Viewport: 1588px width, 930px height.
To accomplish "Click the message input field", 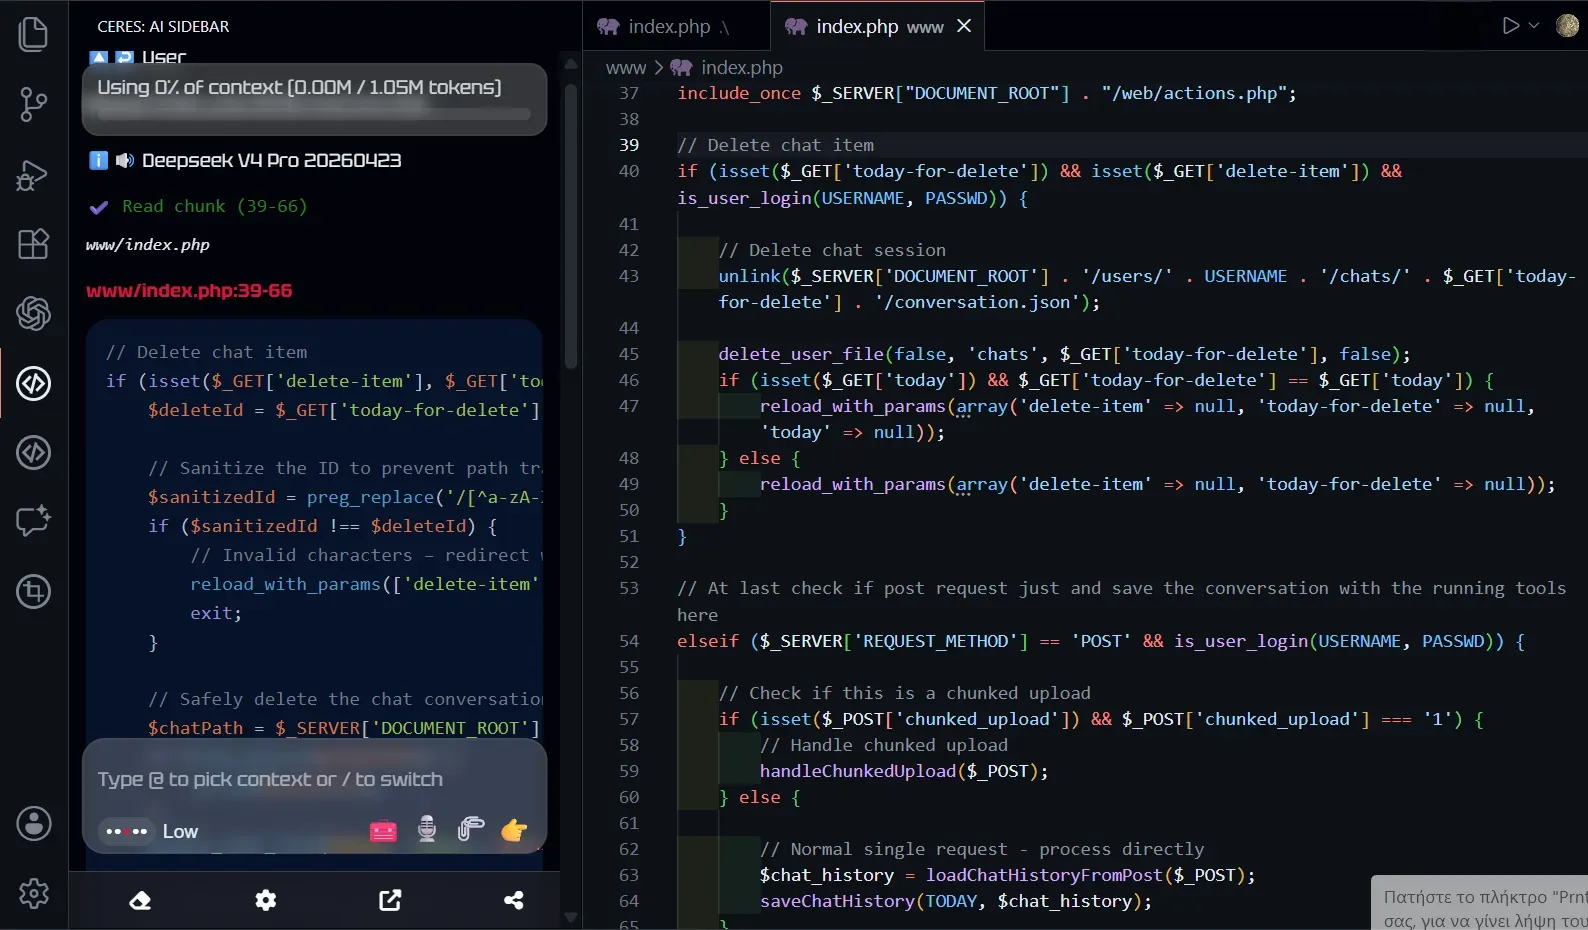I will tap(314, 779).
